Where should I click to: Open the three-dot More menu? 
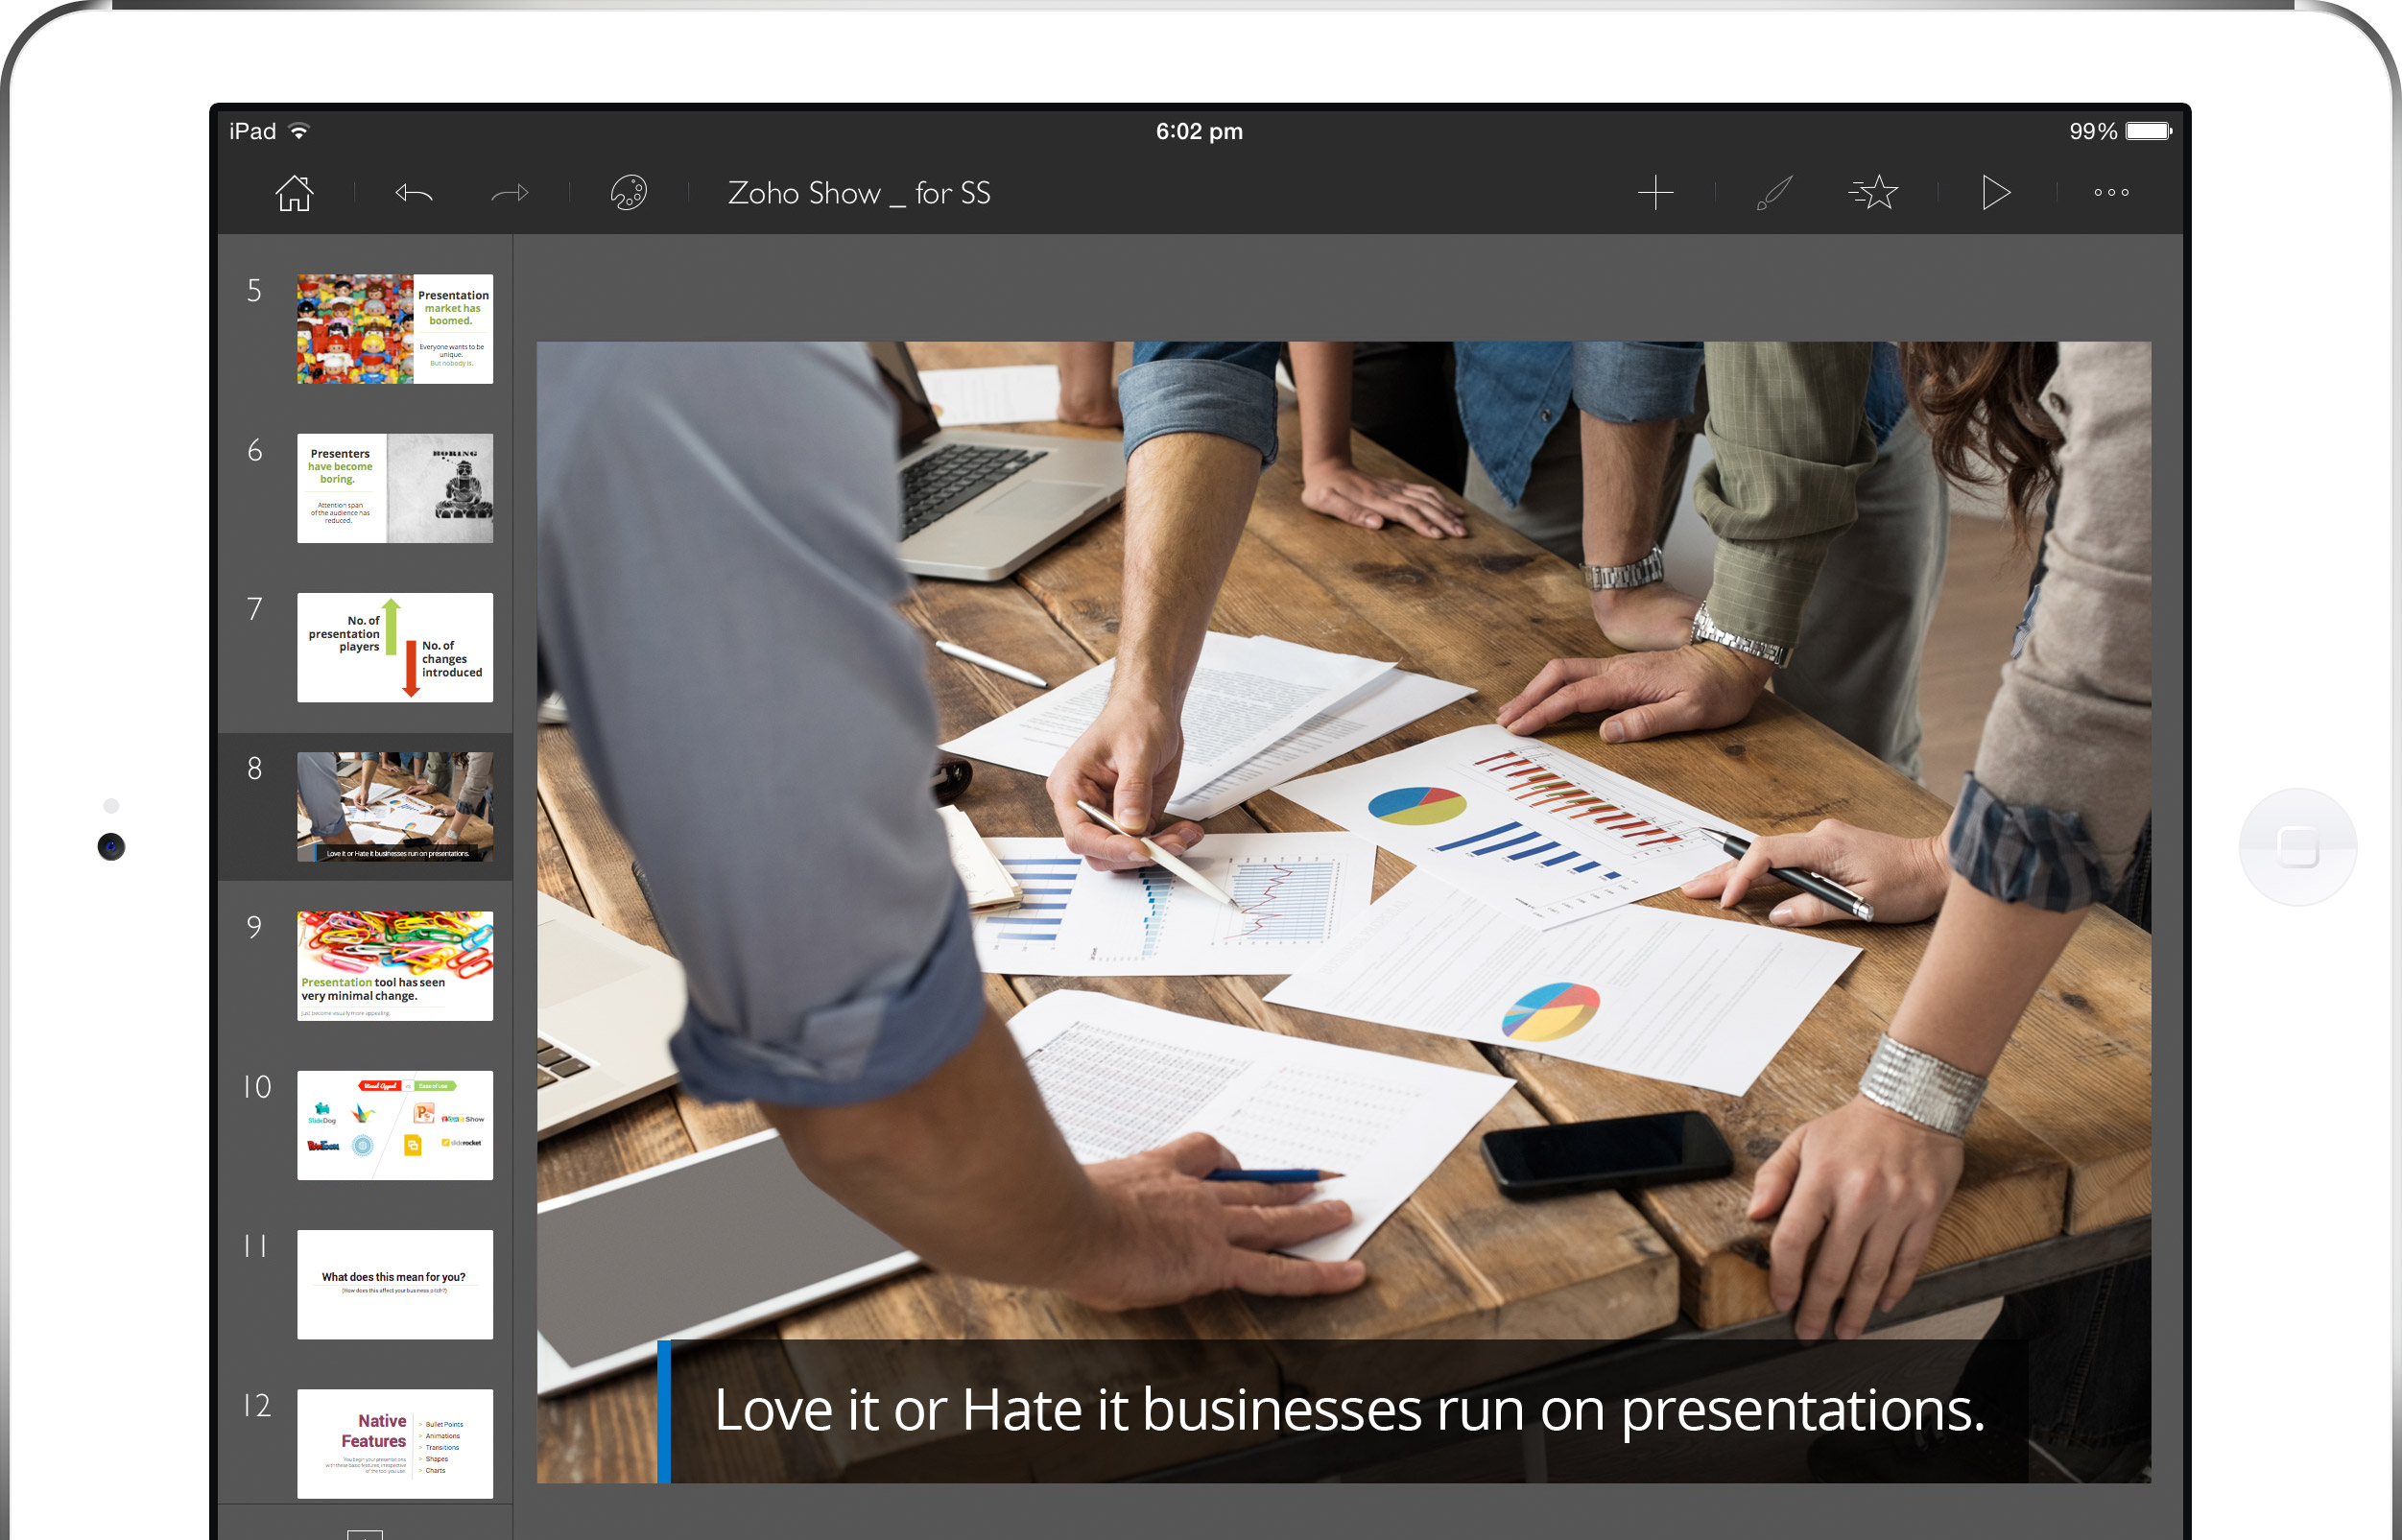click(x=2111, y=192)
